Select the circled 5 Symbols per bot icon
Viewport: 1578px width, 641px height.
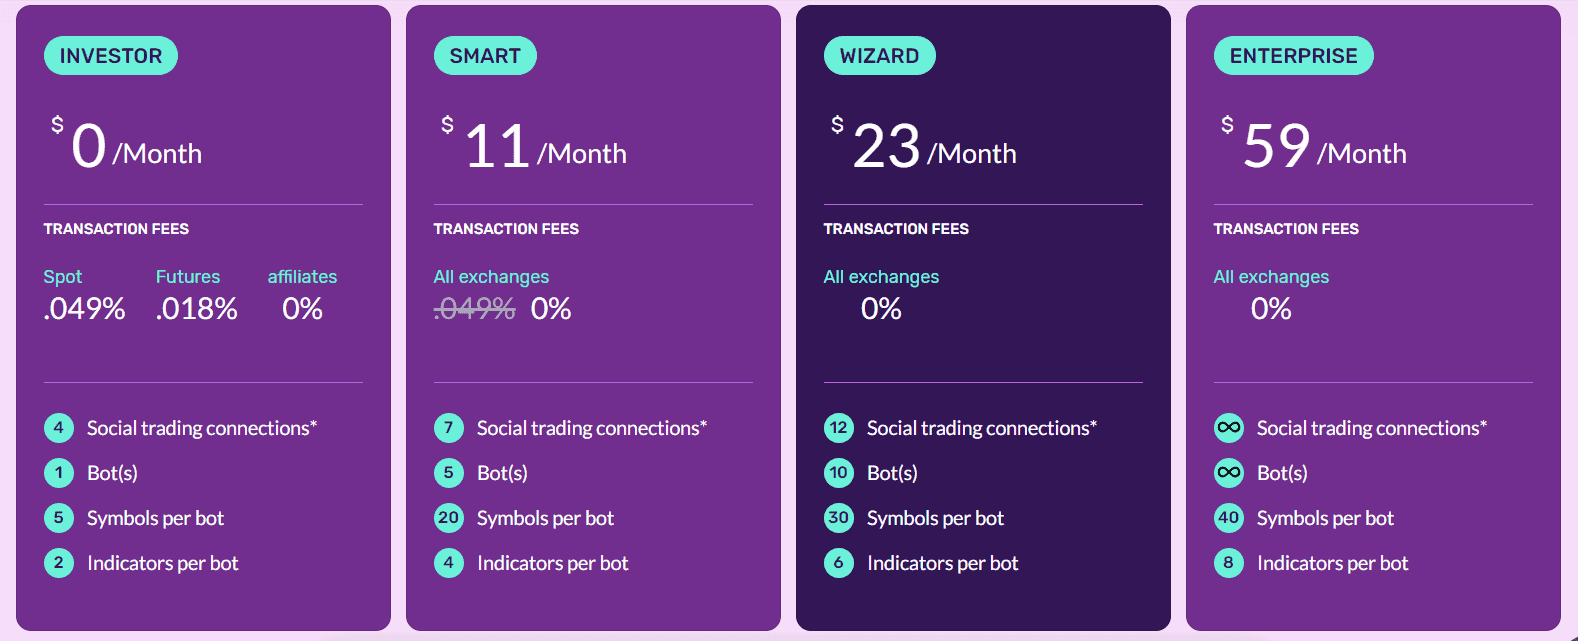pyautogui.click(x=59, y=518)
